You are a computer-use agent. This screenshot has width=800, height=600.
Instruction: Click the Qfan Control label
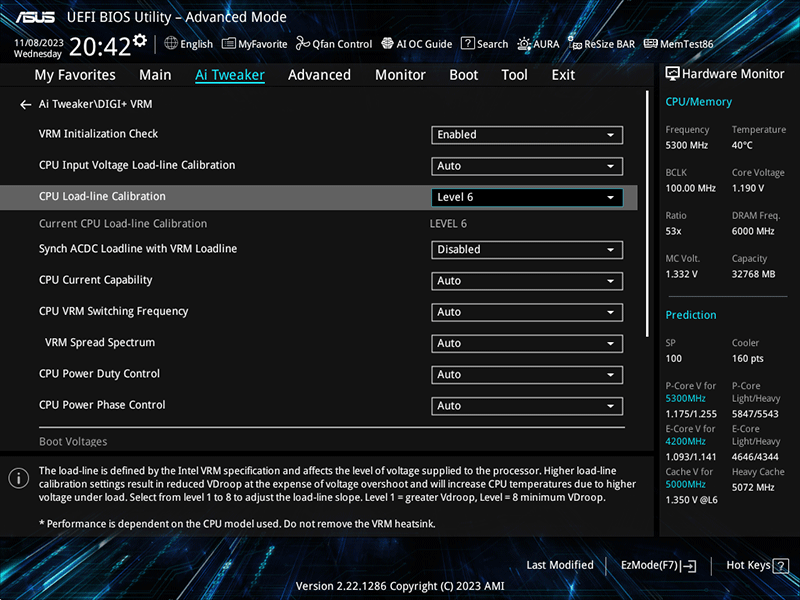342,44
